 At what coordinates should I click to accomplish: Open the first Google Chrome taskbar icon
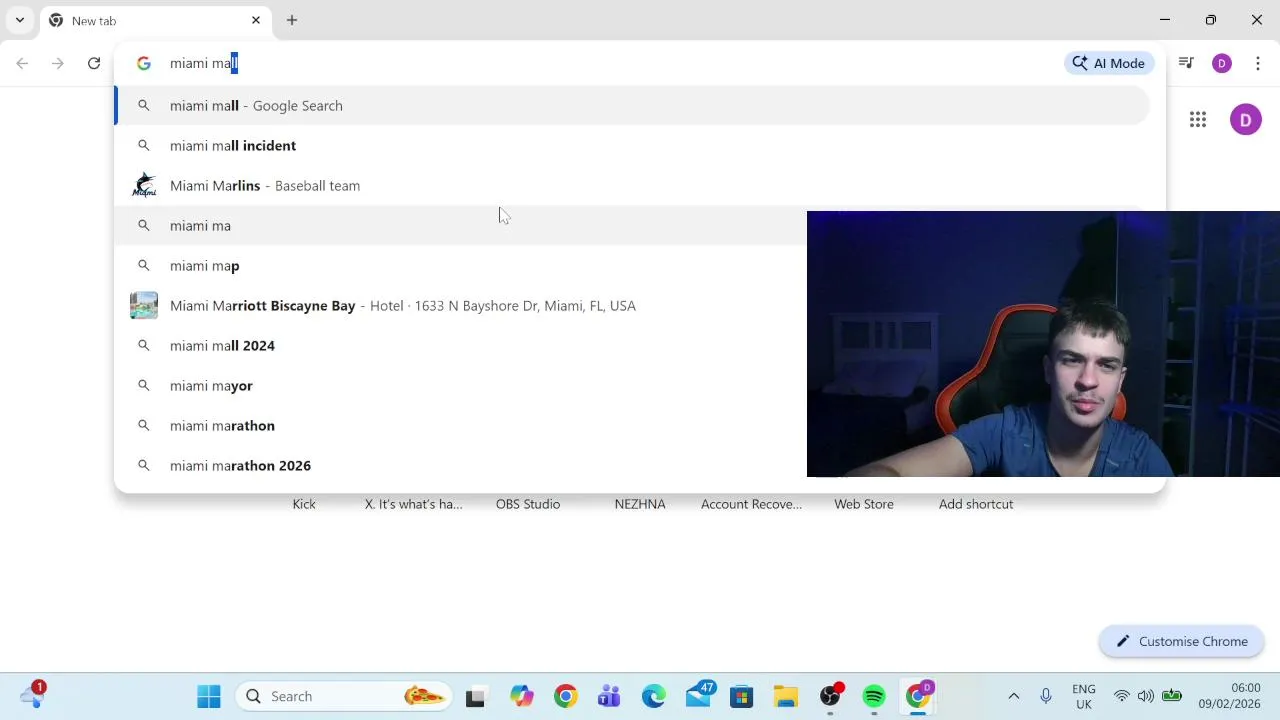pyautogui.click(x=566, y=696)
